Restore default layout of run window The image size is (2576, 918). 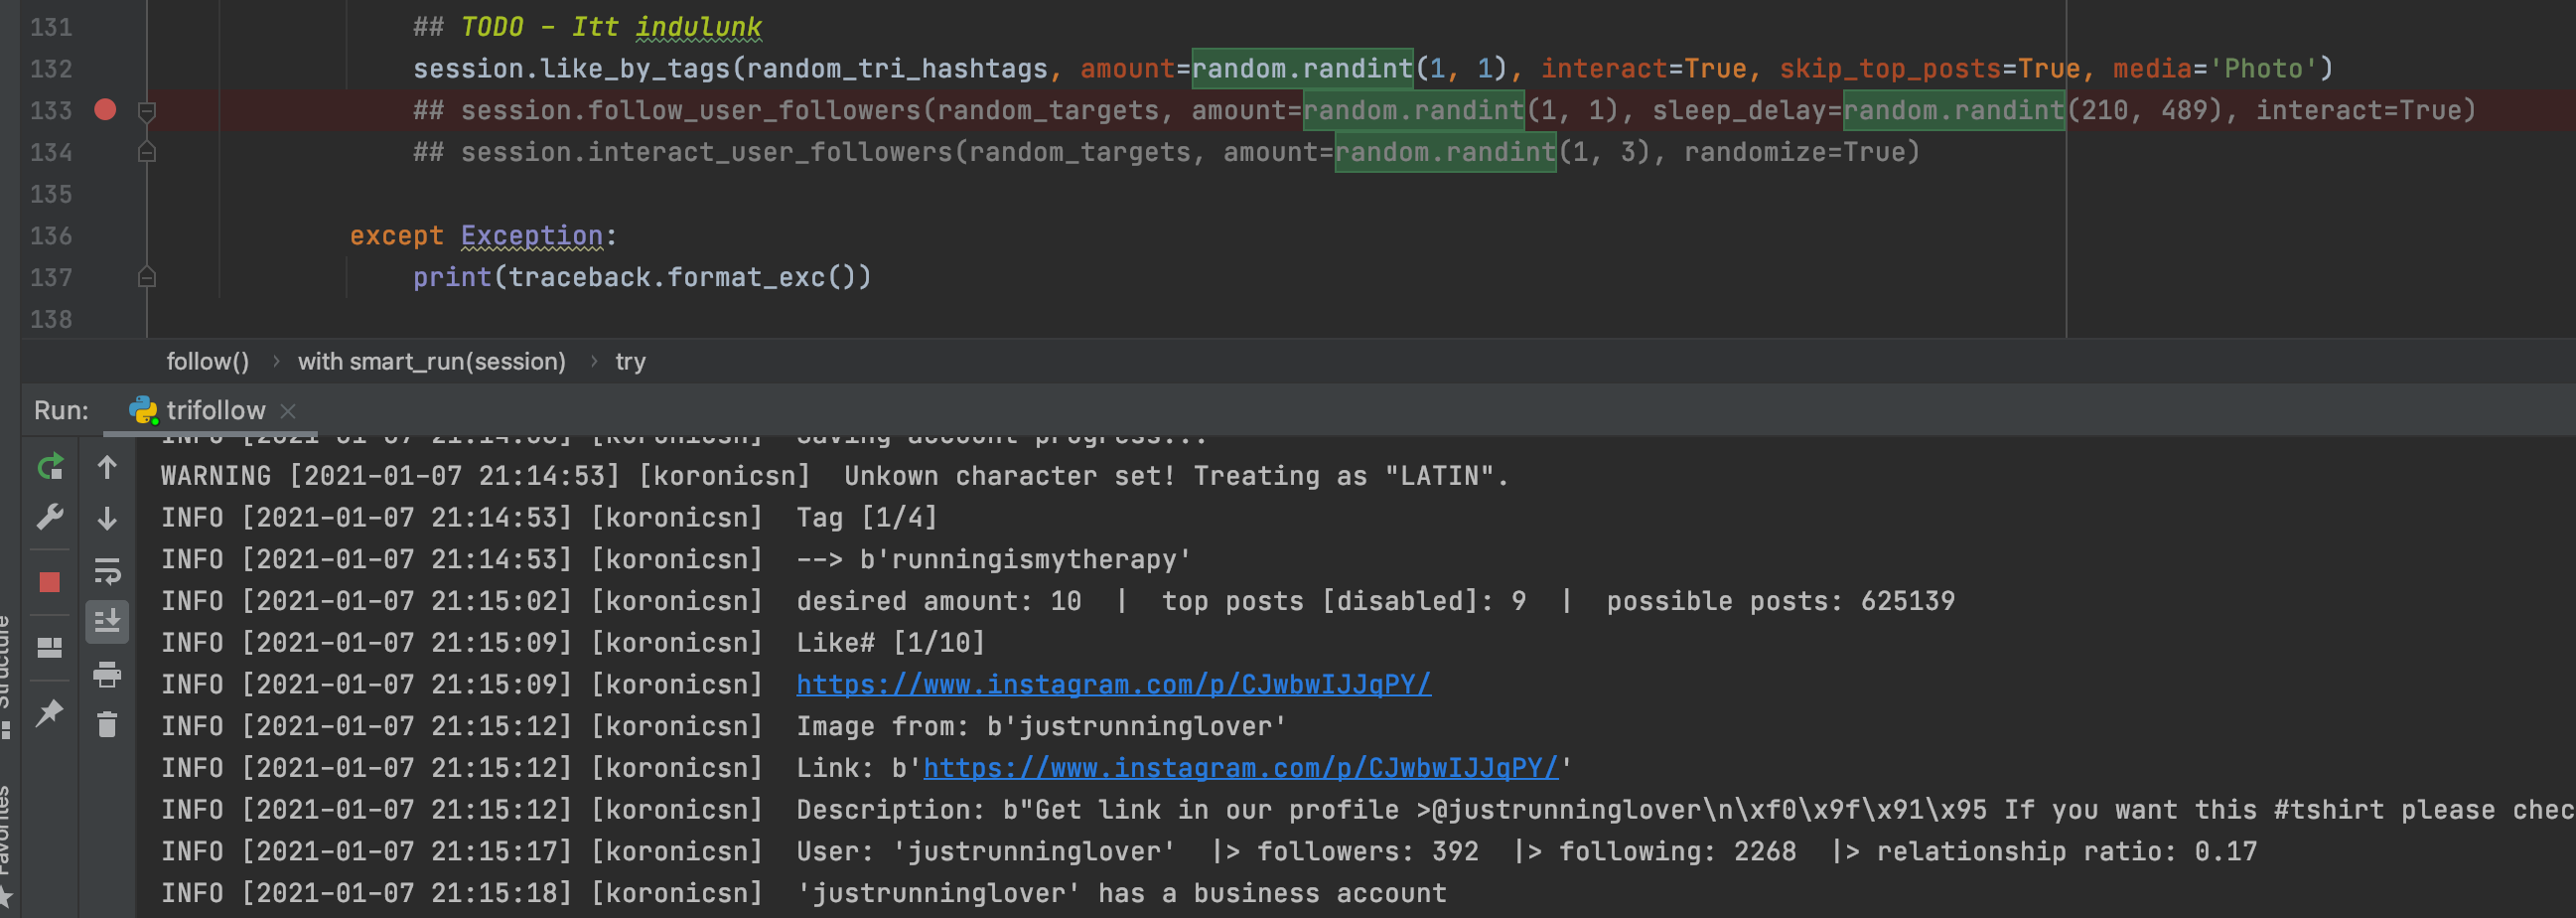48,647
